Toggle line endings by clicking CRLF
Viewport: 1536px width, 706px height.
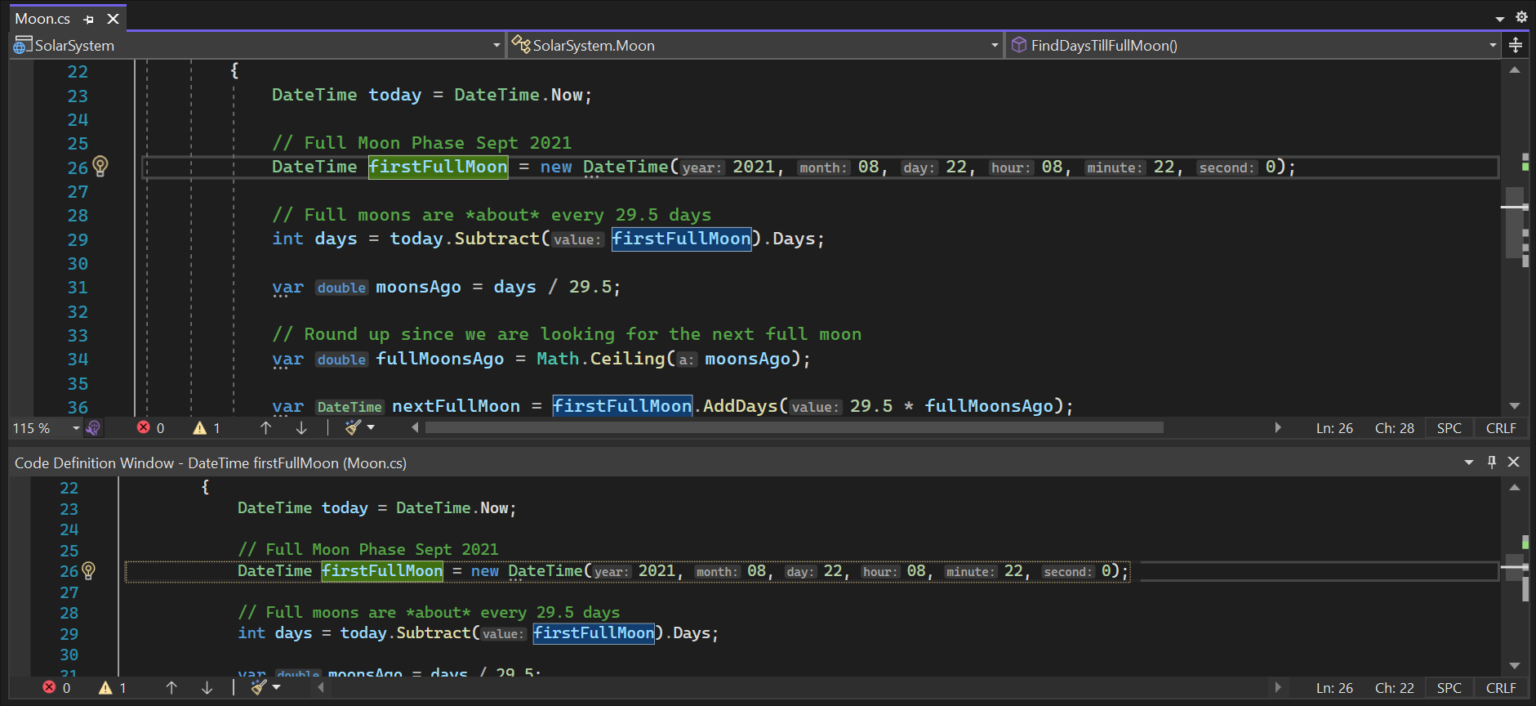(x=1501, y=427)
